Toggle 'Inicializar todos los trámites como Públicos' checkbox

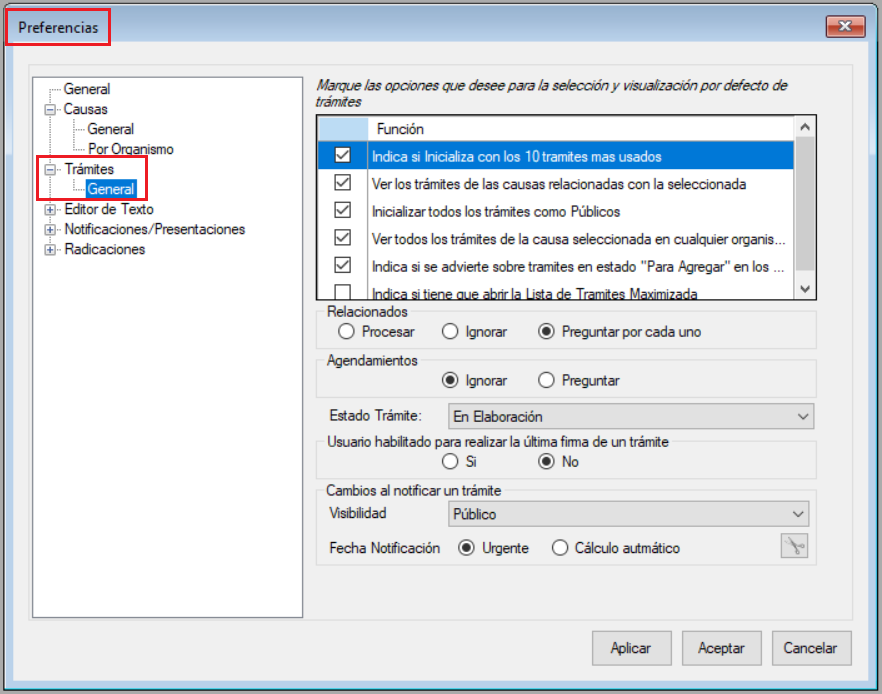coord(343,211)
